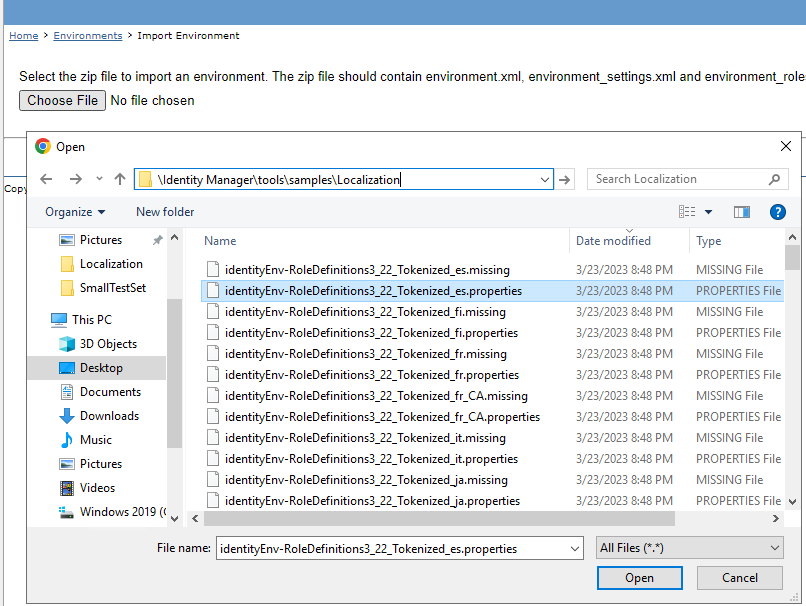
Task: Select Tokenized_ja.missing file
Action: pyautogui.click(x=492, y=480)
